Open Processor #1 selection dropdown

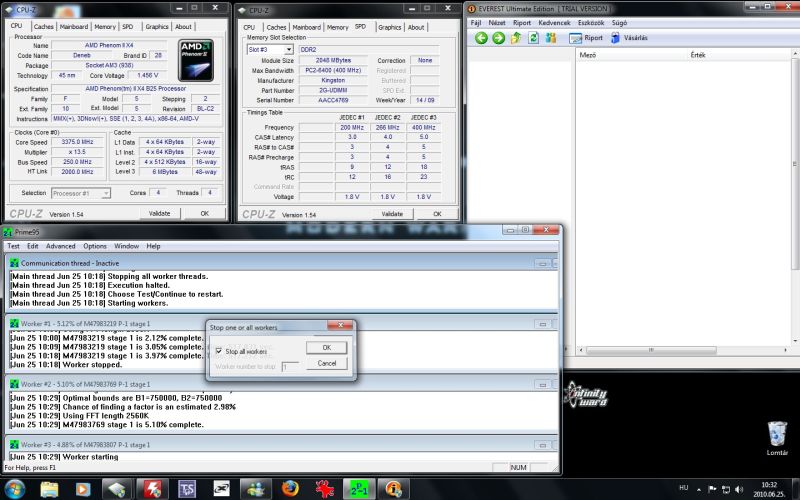tap(106, 193)
